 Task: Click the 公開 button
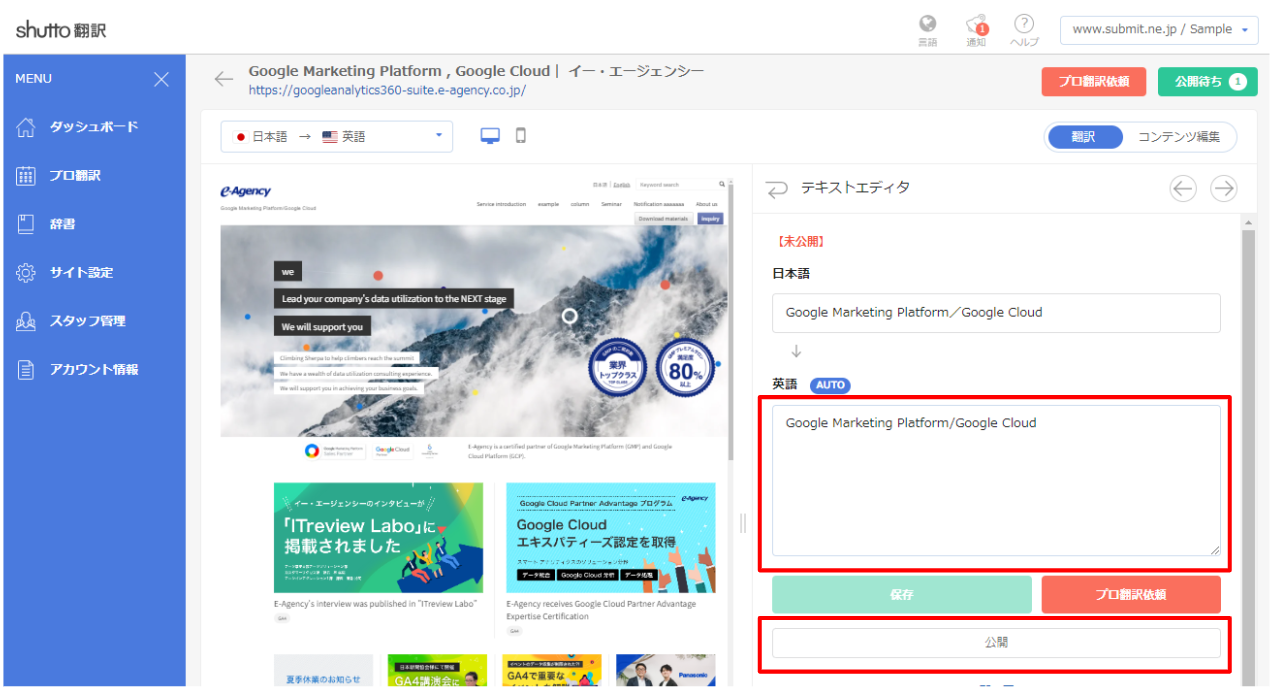996,642
